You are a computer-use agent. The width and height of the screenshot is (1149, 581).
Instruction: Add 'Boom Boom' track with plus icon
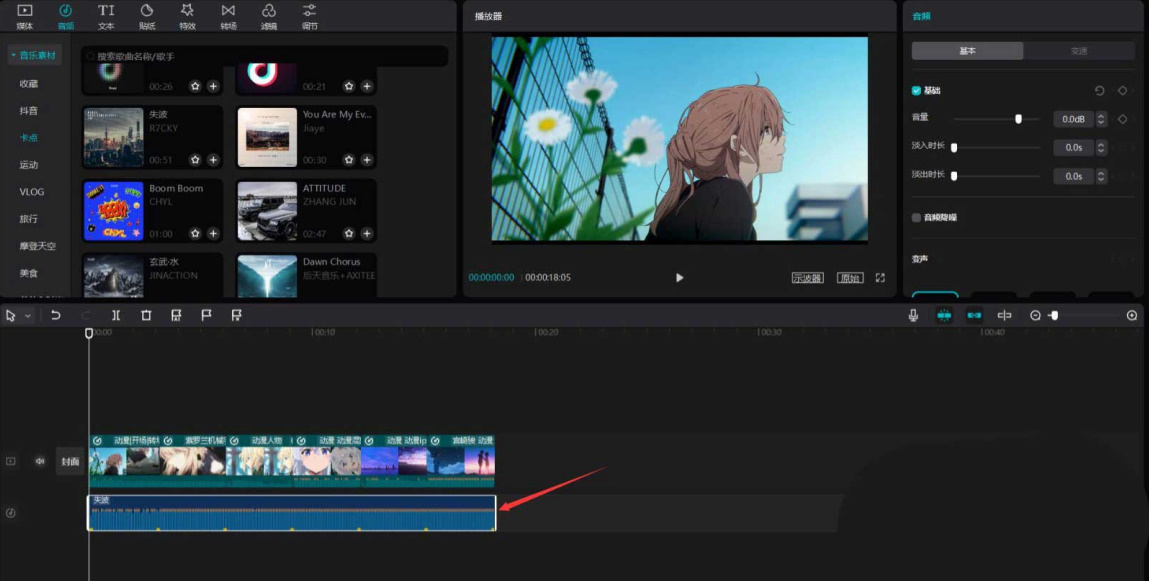(x=213, y=234)
